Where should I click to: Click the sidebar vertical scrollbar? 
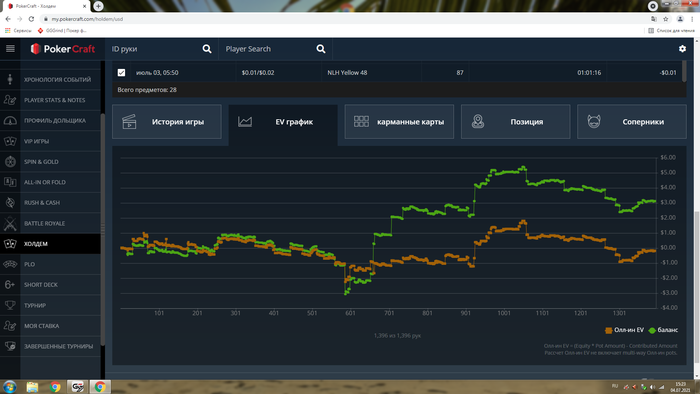click(103, 229)
